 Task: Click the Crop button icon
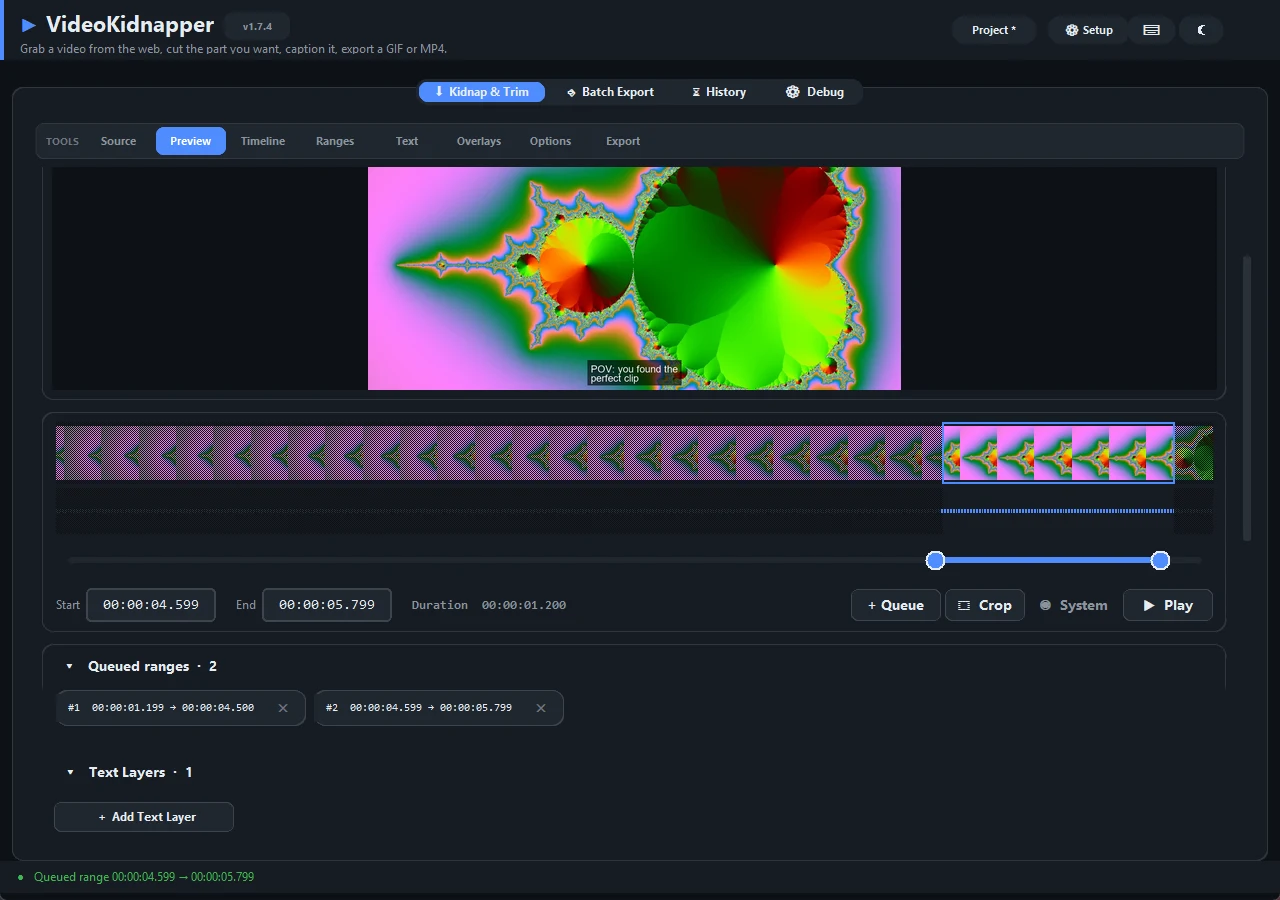(x=964, y=605)
